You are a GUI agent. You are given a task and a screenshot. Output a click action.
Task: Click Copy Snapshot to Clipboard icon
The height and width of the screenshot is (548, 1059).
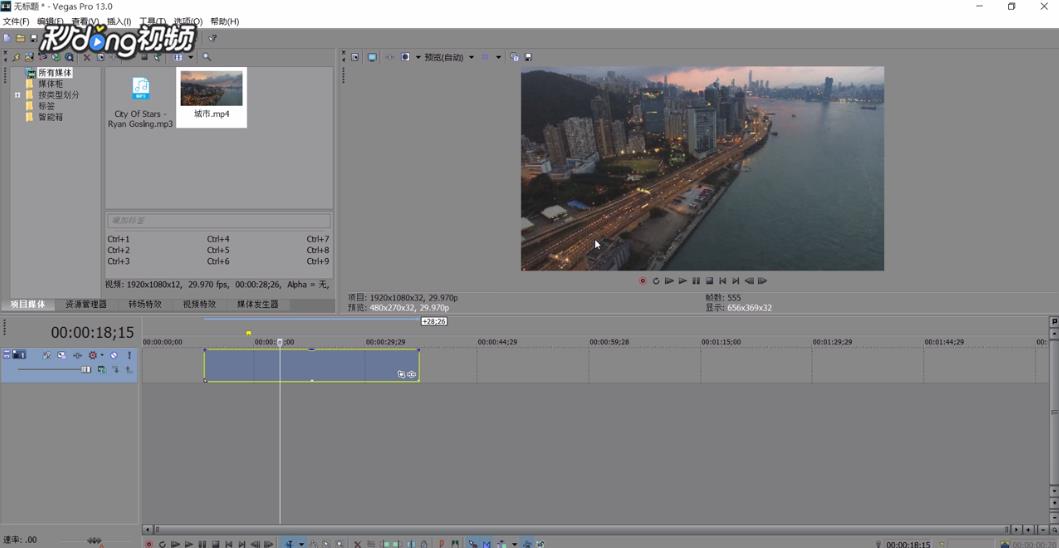515,57
